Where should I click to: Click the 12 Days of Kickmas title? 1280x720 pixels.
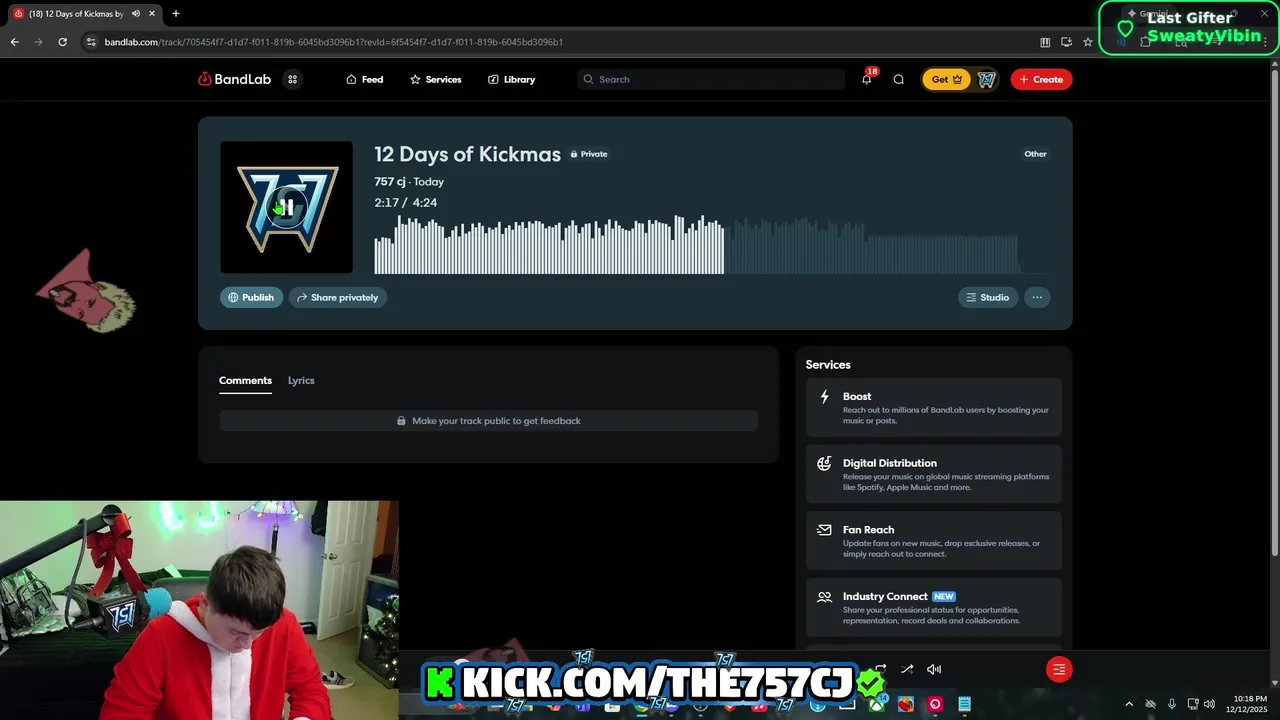pos(467,154)
